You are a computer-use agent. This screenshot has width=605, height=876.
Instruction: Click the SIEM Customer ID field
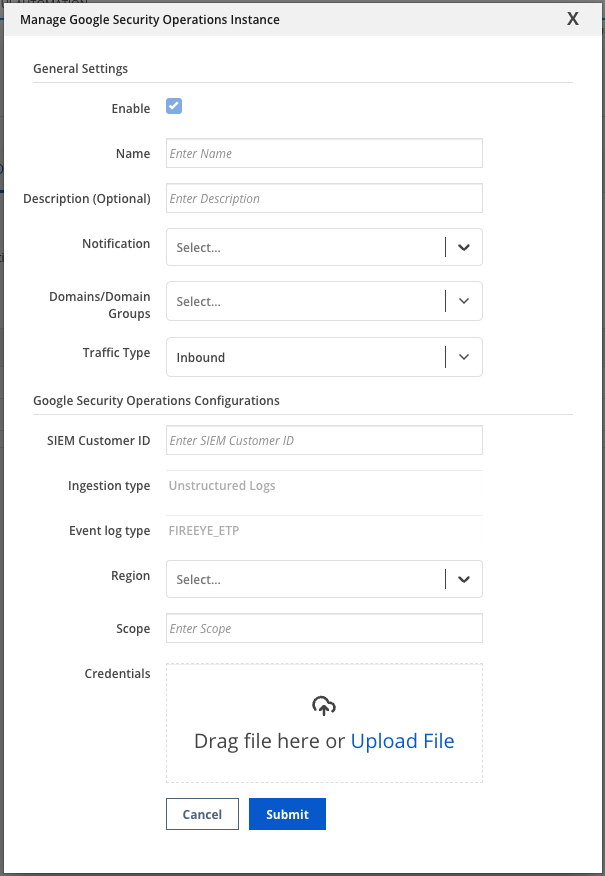tap(324, 440)
